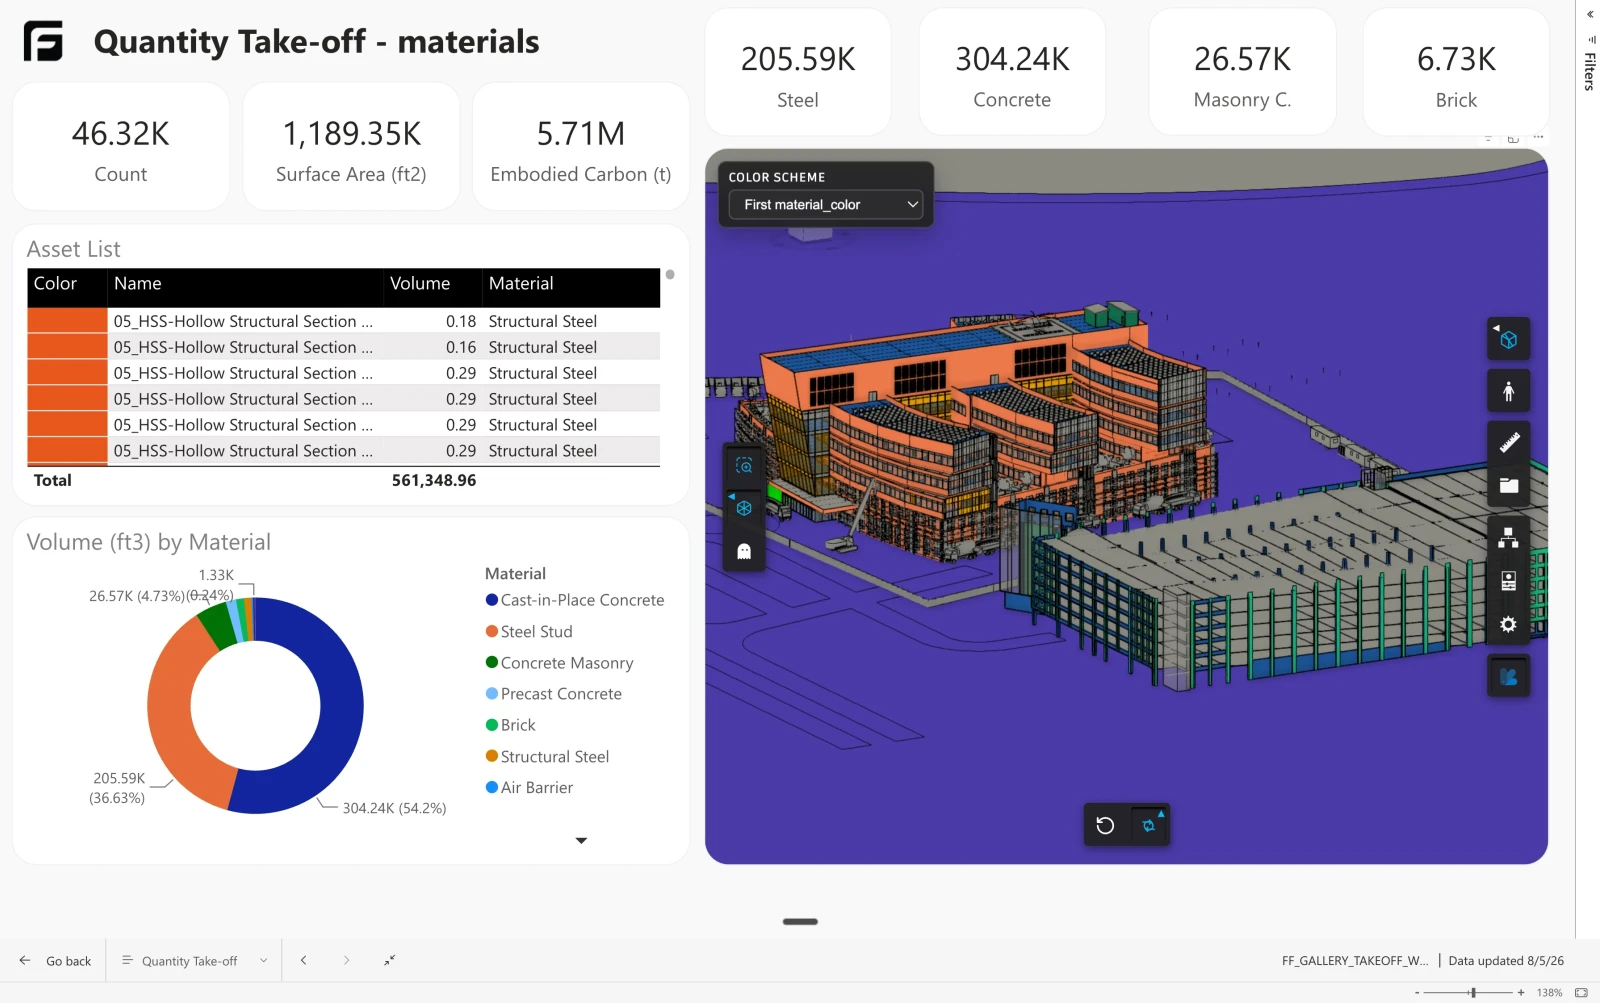Click the Concrete 304.24K card
The height and width of the screenshot is (1003, 1600).
coord(1012,72)
